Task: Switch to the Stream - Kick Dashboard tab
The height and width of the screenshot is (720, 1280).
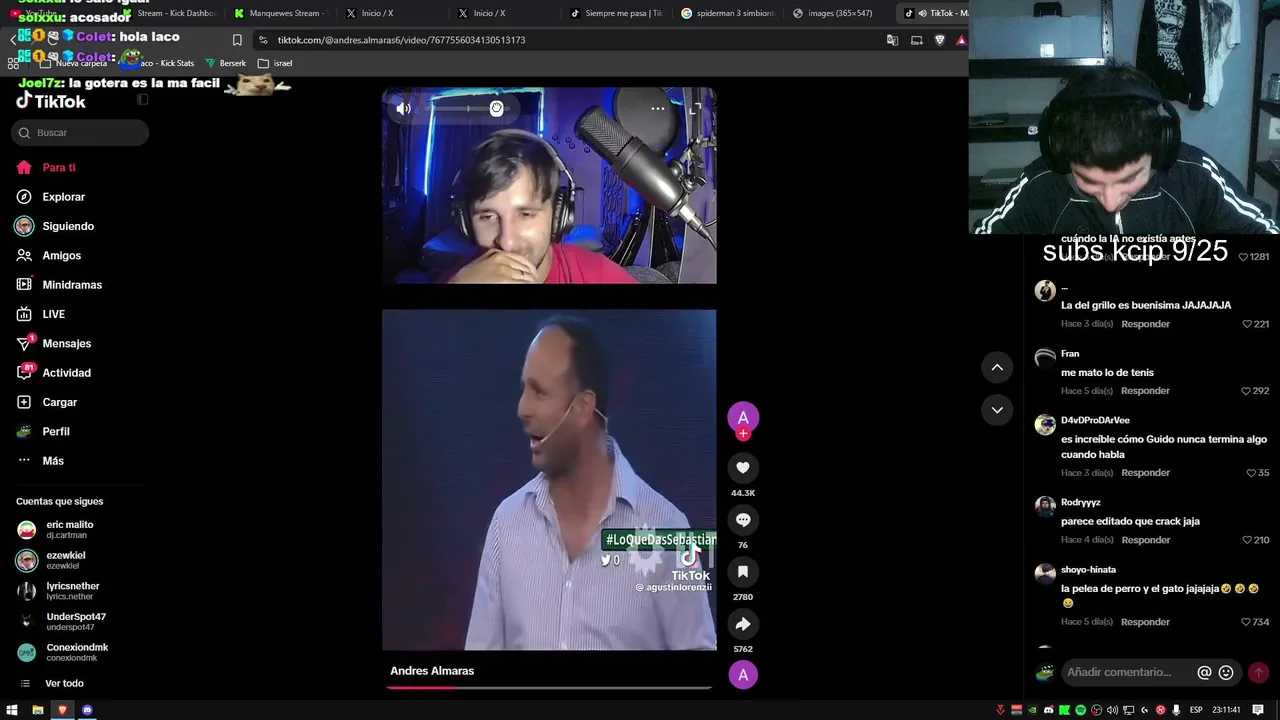Action: click(168, 13)
